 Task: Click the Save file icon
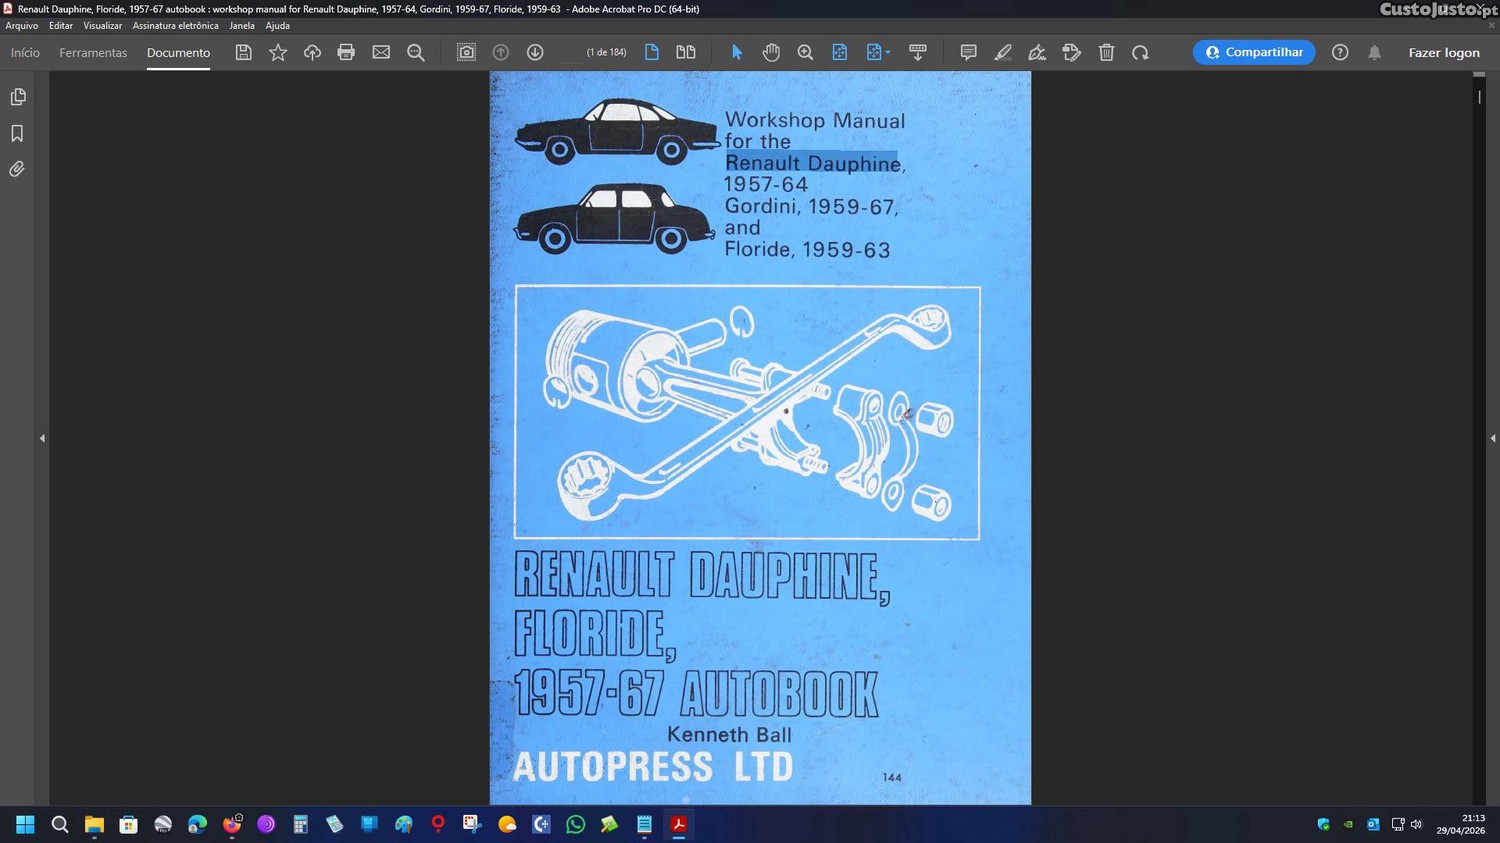click(x=243, y=53)
